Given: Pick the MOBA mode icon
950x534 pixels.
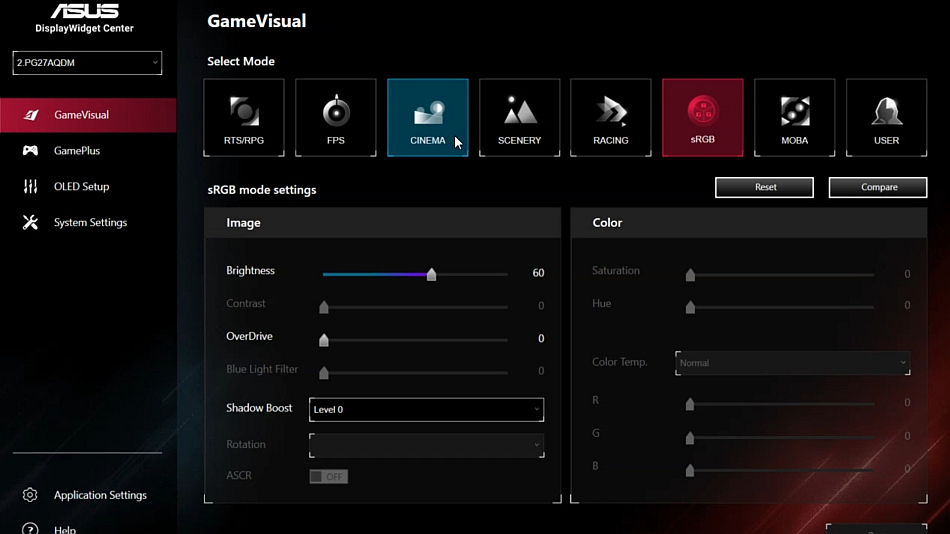Looking at the screenshot, I should point(794,117).
